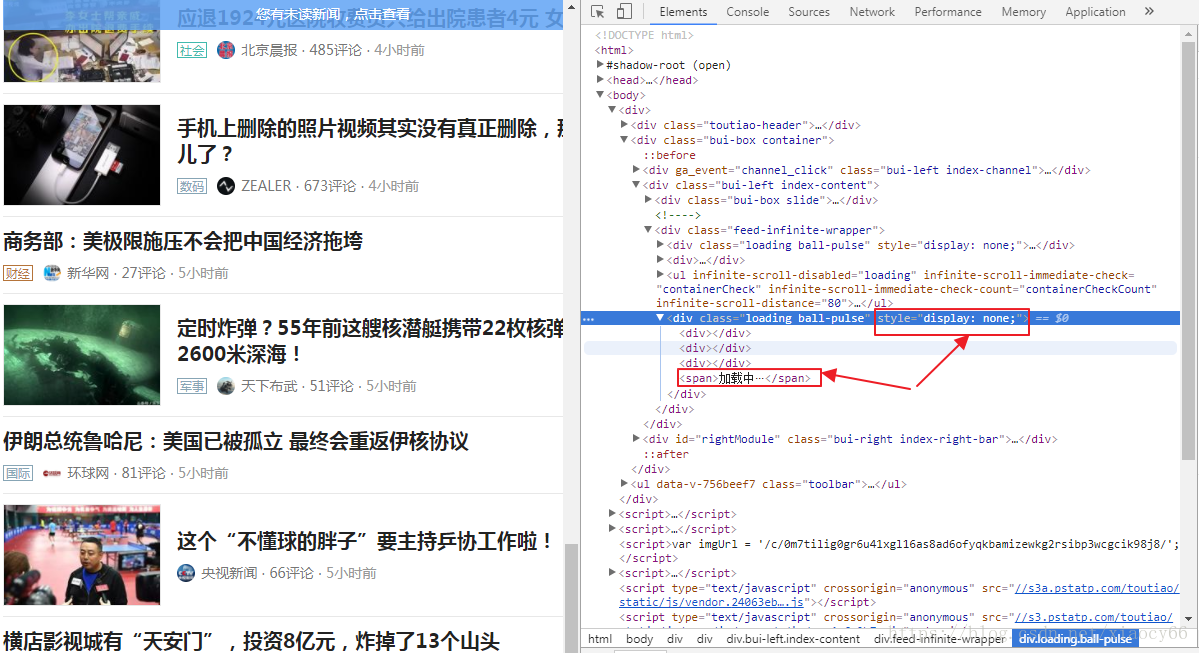Screen dimensions: 1199x653
Task: Open the Application tab
Action: (1095, 11)
